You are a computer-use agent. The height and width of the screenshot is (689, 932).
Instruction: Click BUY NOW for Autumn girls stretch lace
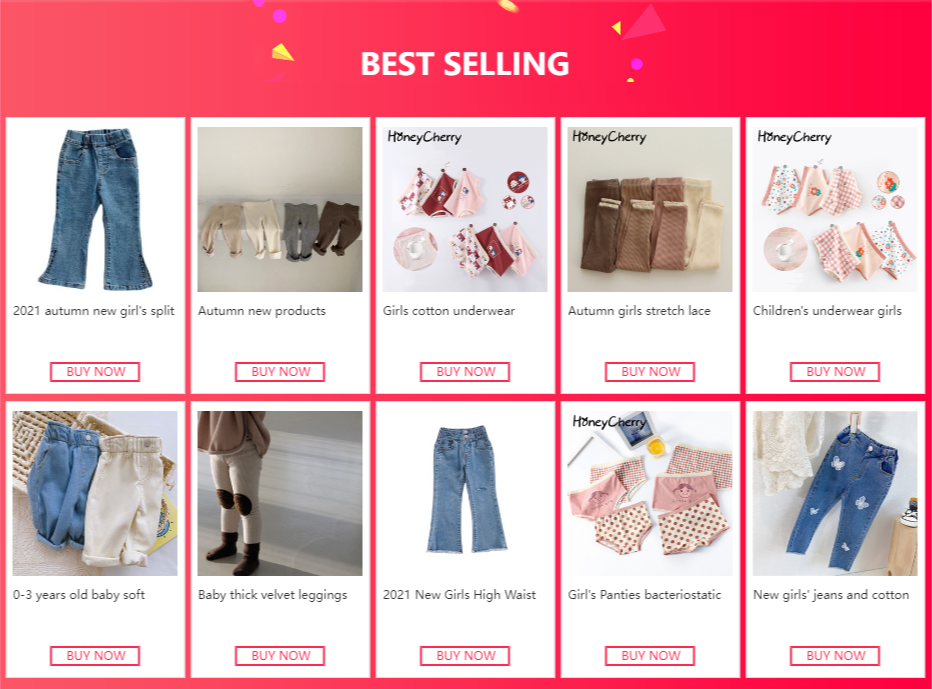650,372
